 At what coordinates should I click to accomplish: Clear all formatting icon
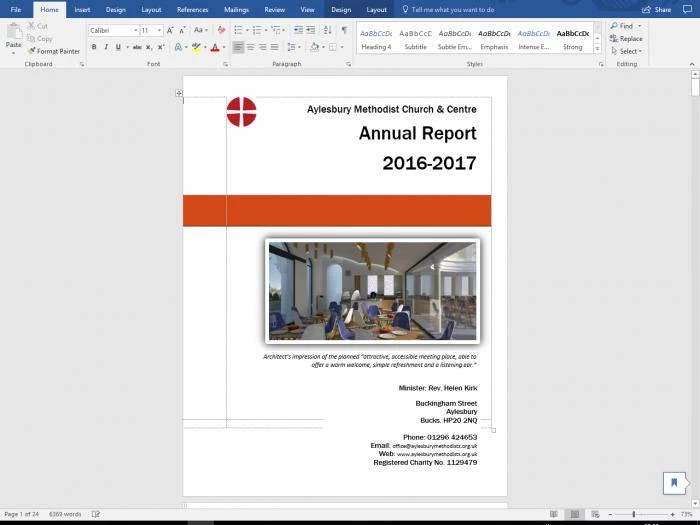click(x=221, y=30)
